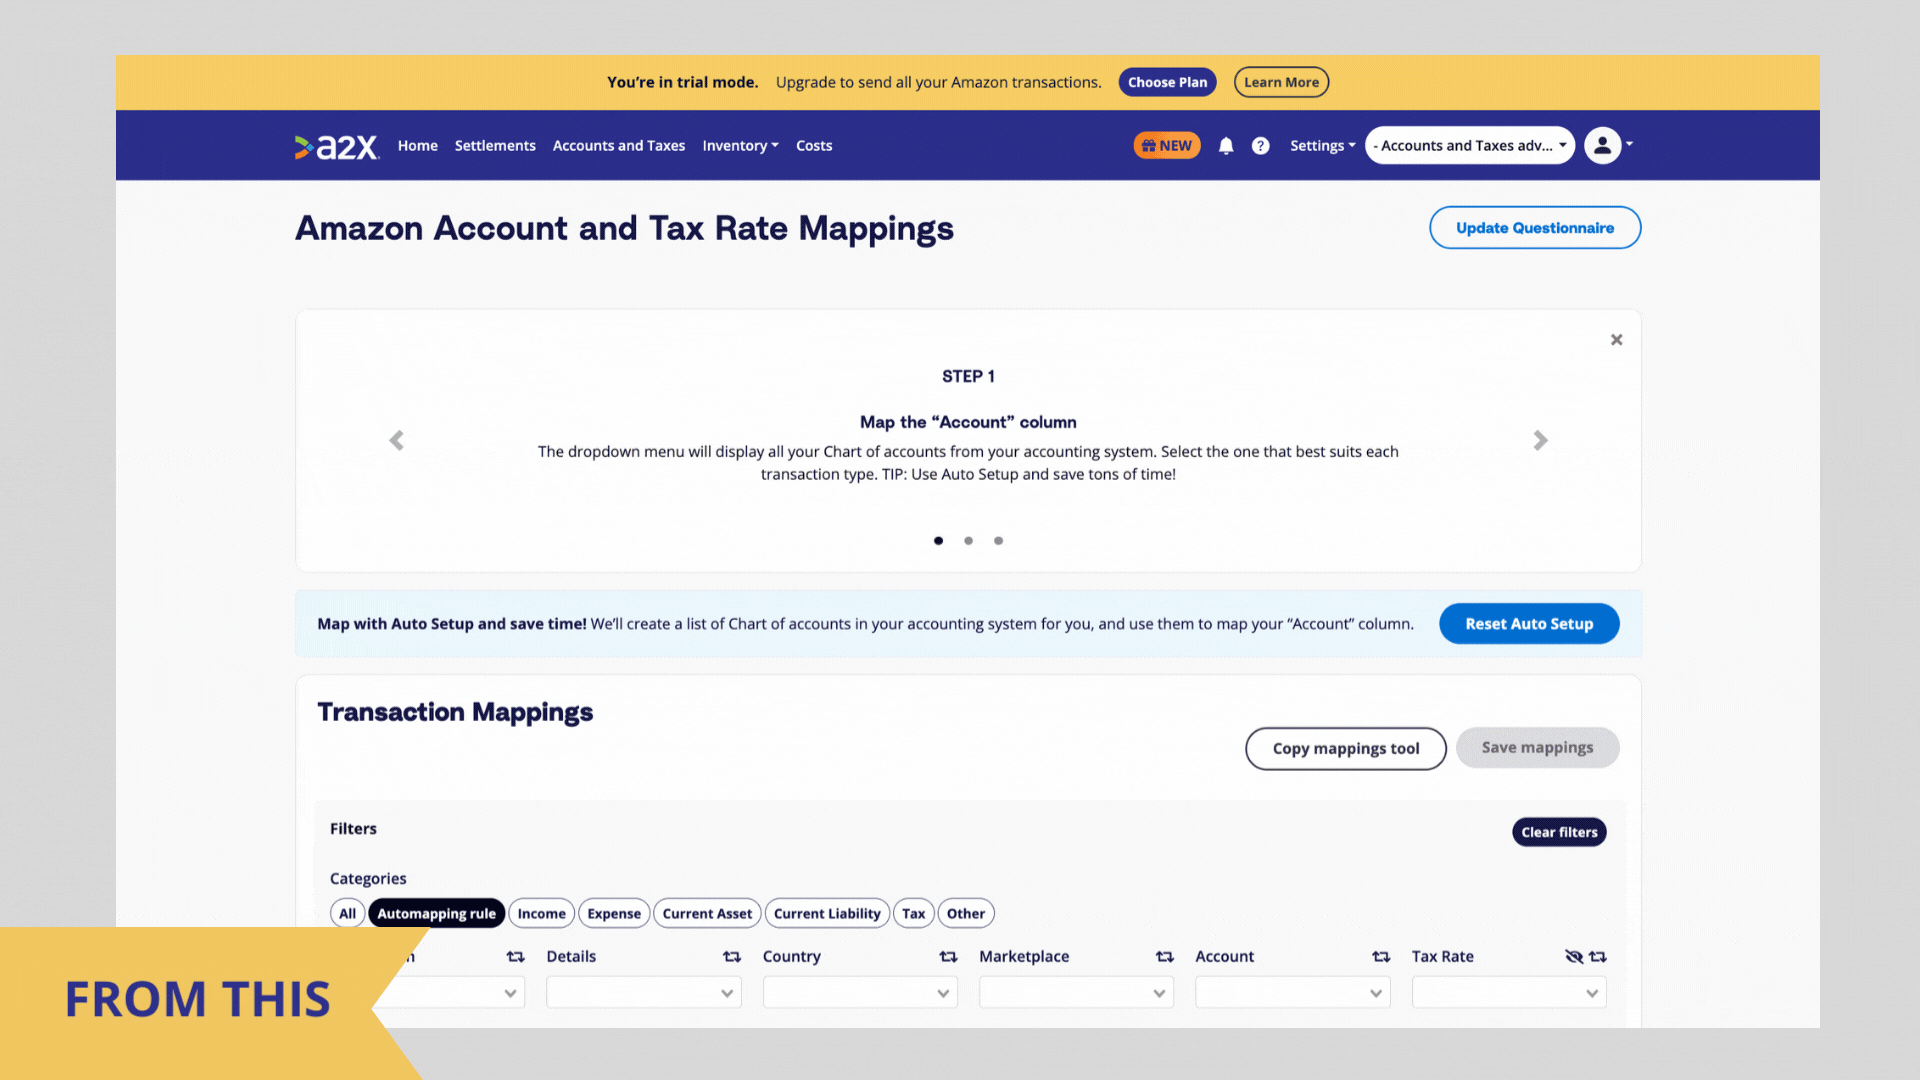Click the a2x logo

[x=337, y=146]
